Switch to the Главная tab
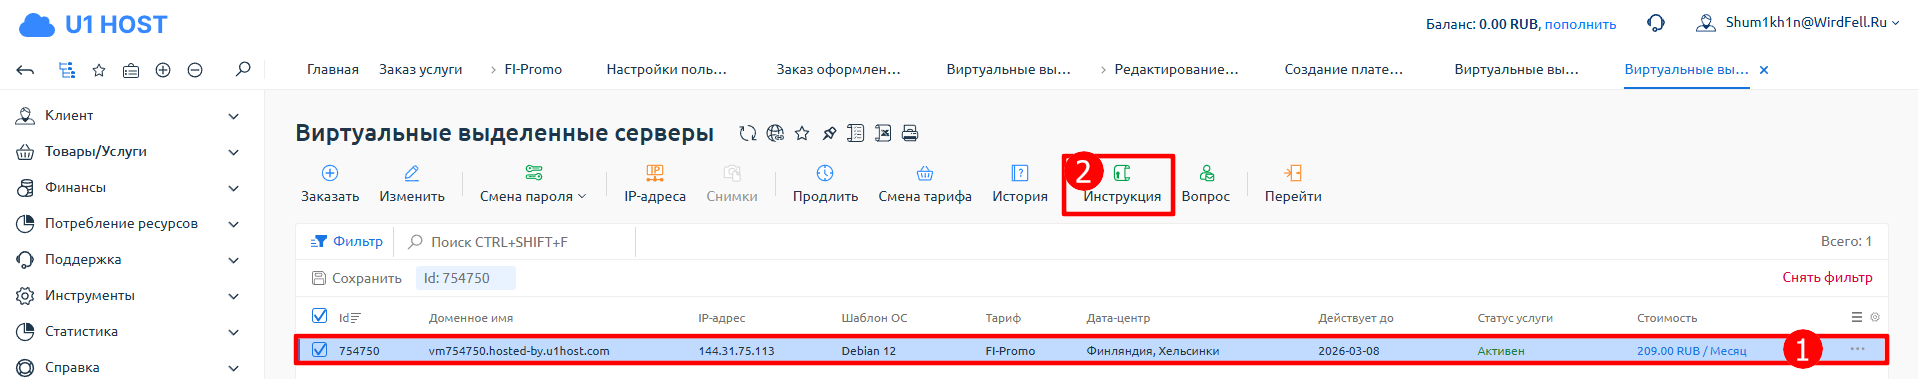1918x379 pixels. (333, 69)
